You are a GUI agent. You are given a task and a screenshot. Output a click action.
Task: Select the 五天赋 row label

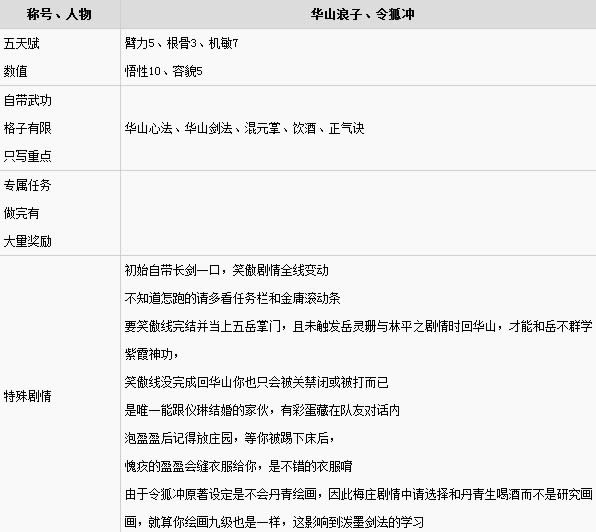coord(22,43)
